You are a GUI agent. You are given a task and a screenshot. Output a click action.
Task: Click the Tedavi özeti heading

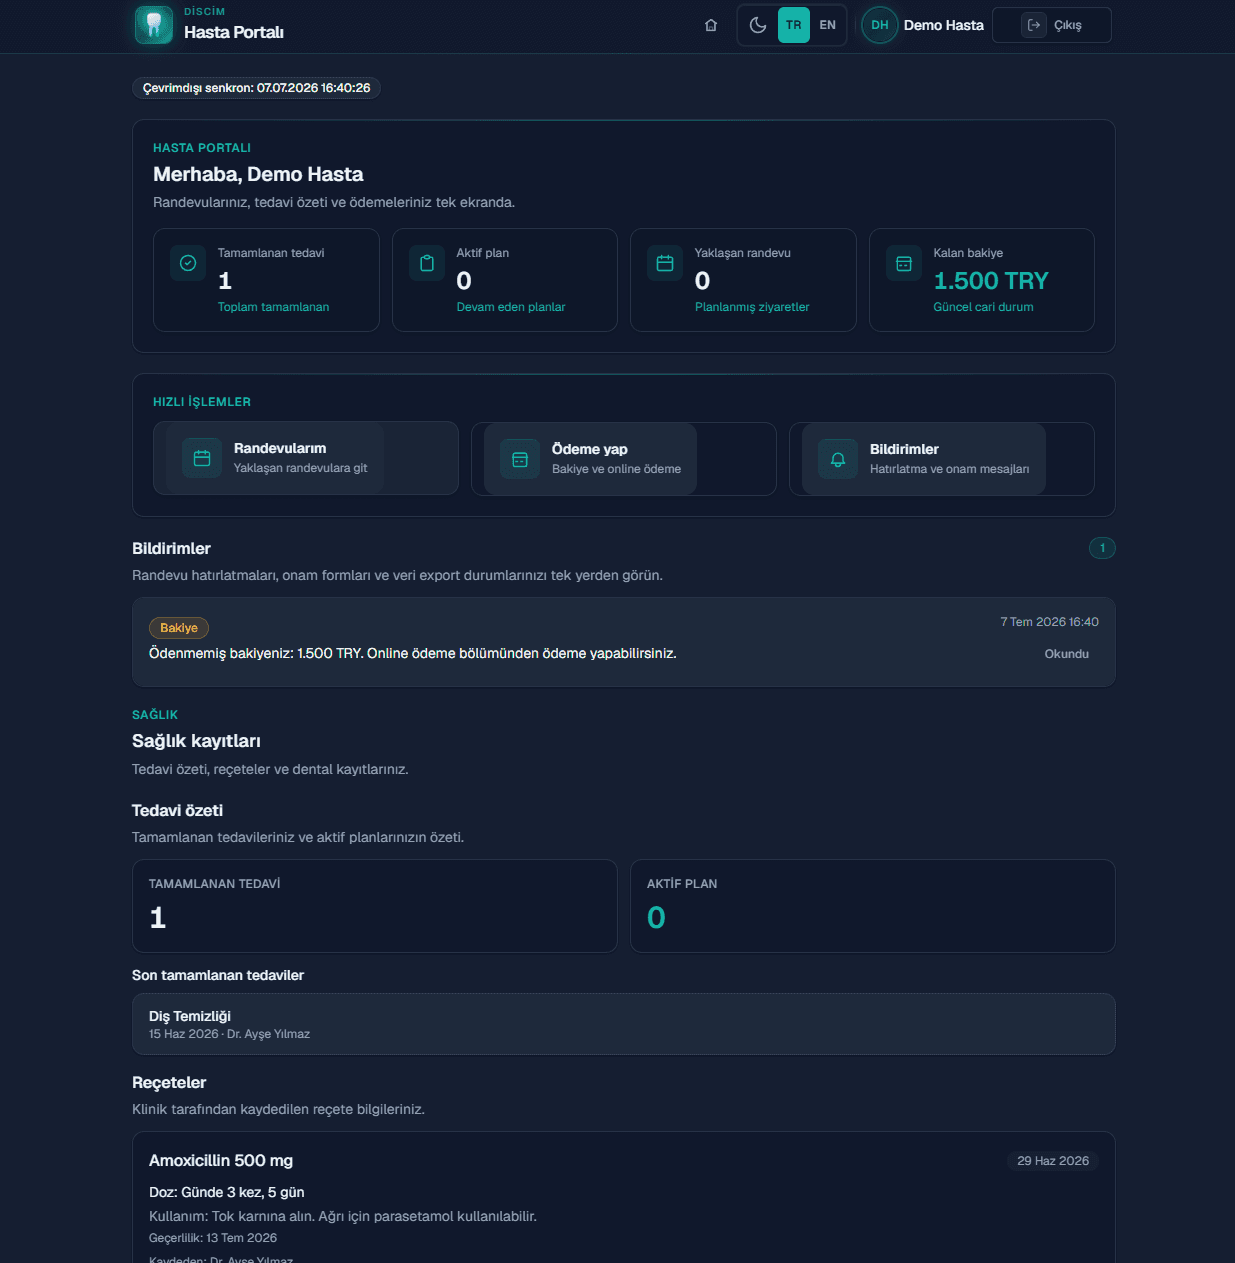177,810
